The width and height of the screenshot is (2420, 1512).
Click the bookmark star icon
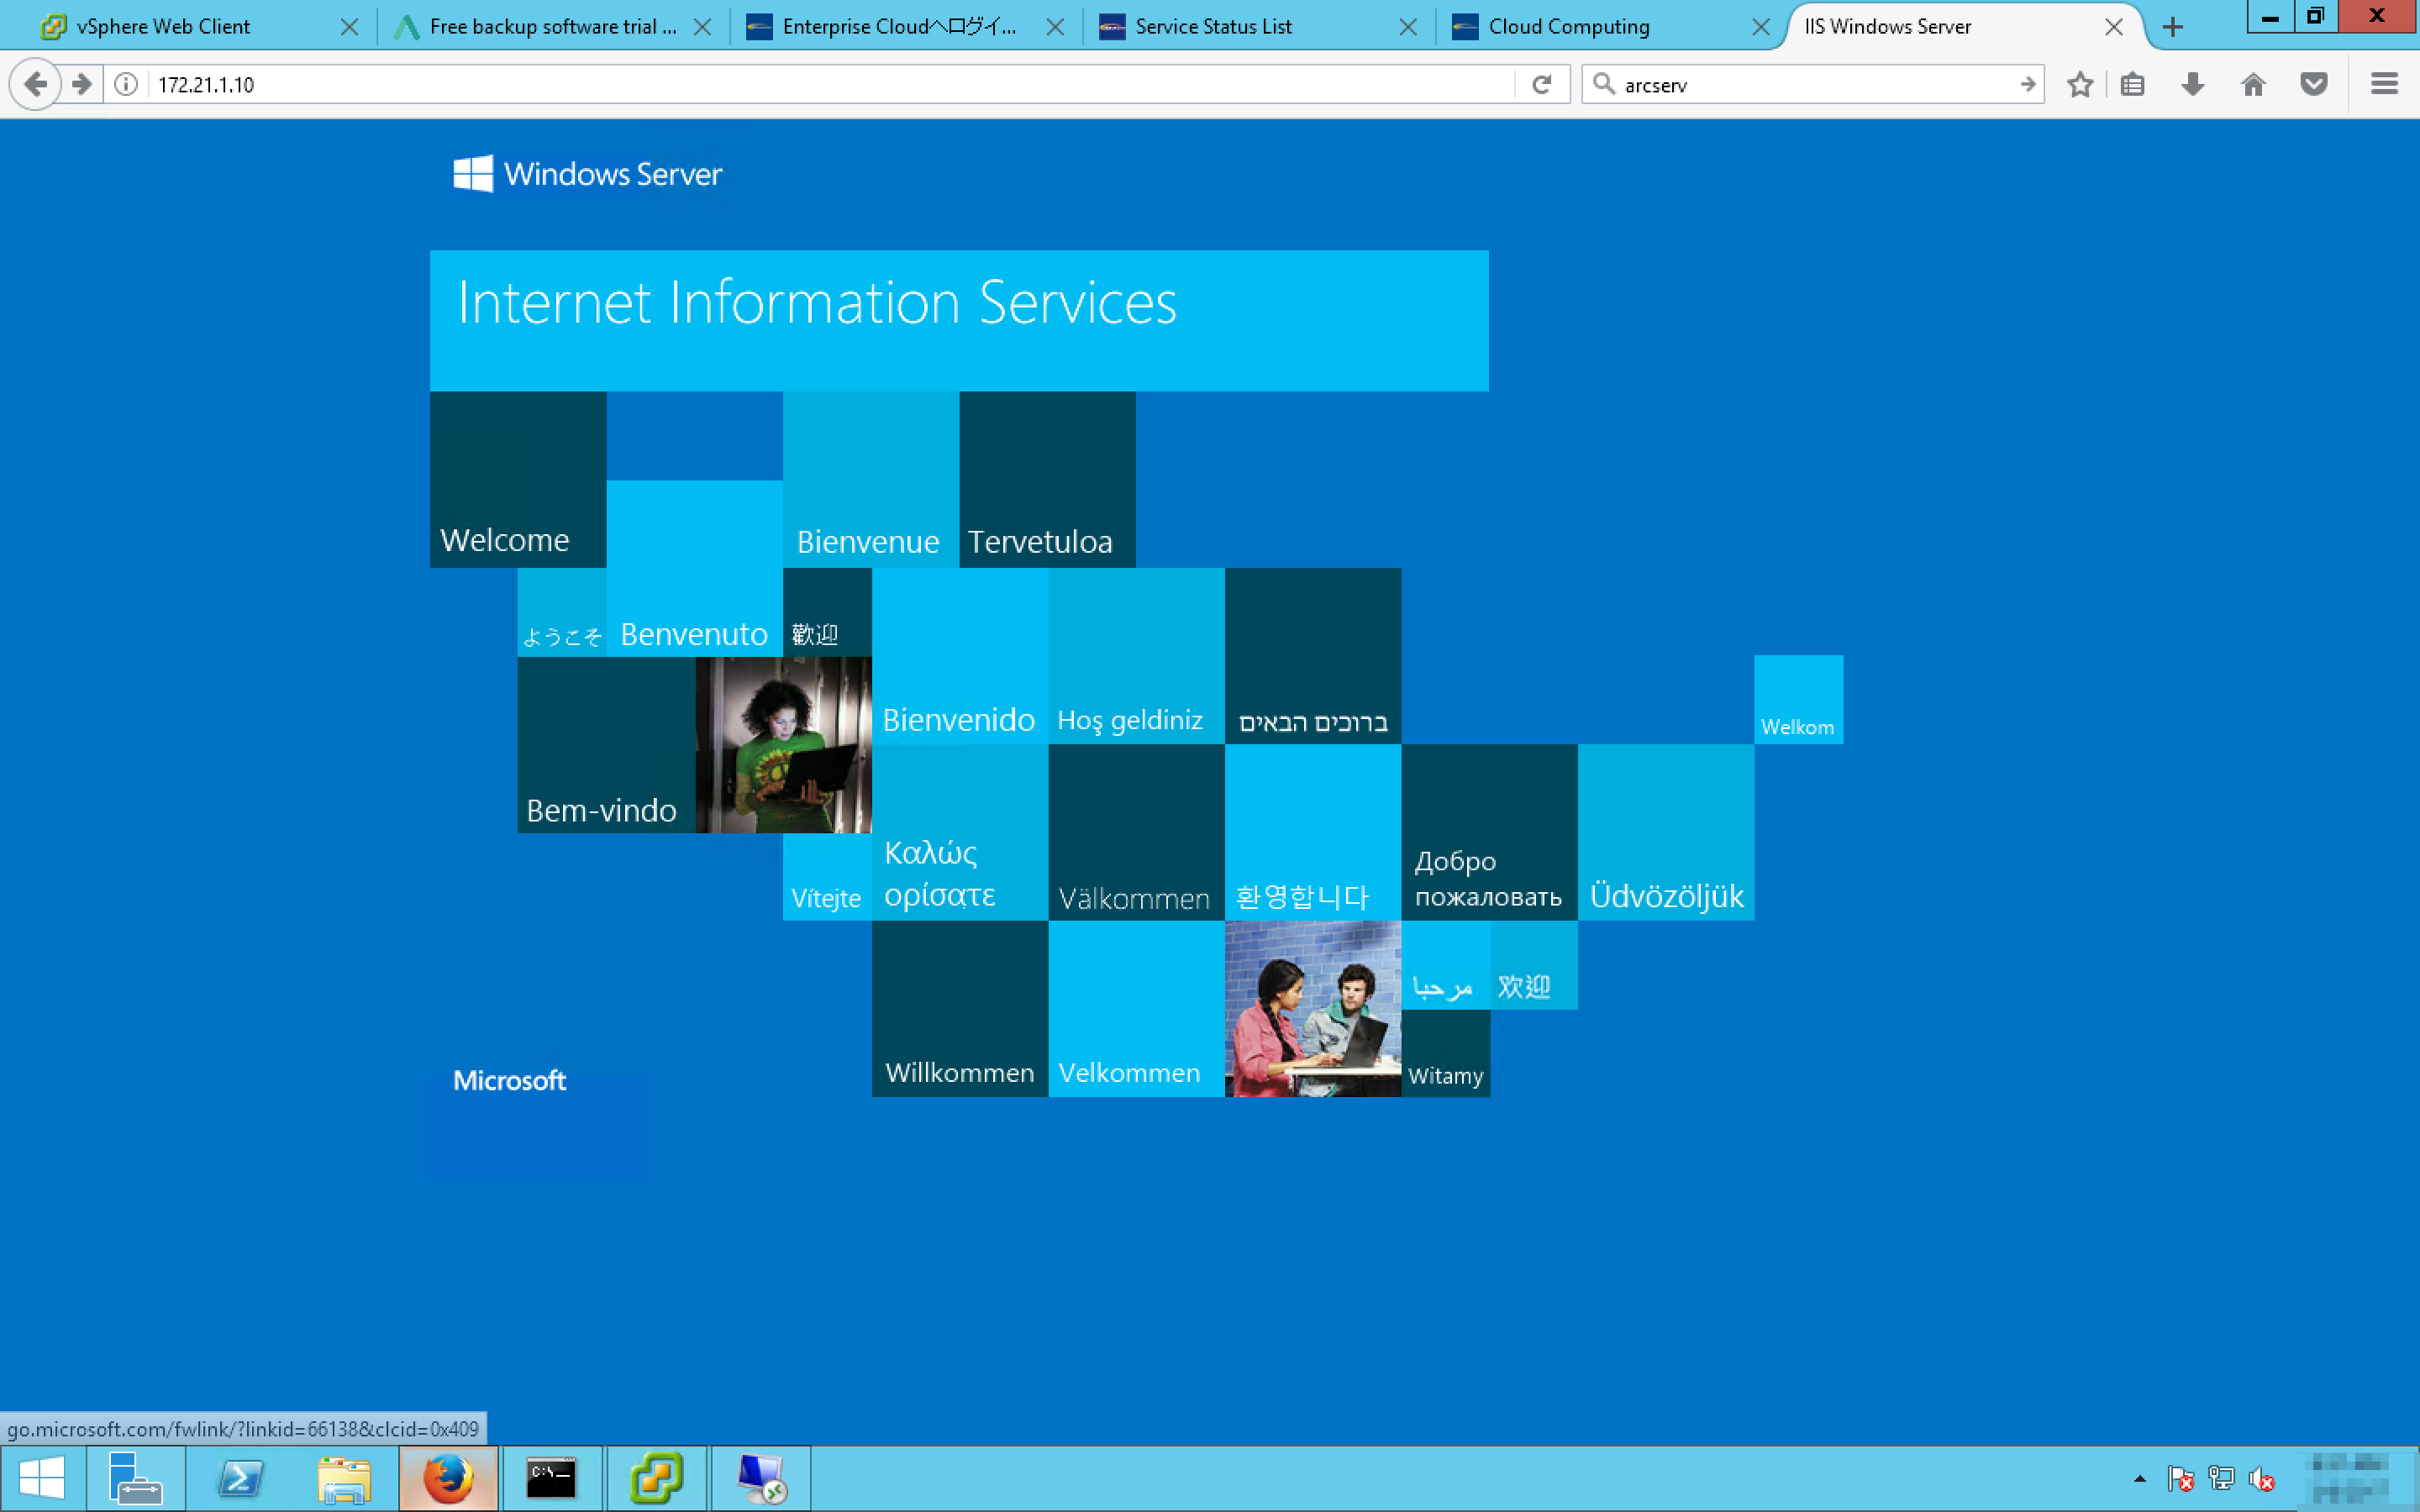tap(2080, 85)
